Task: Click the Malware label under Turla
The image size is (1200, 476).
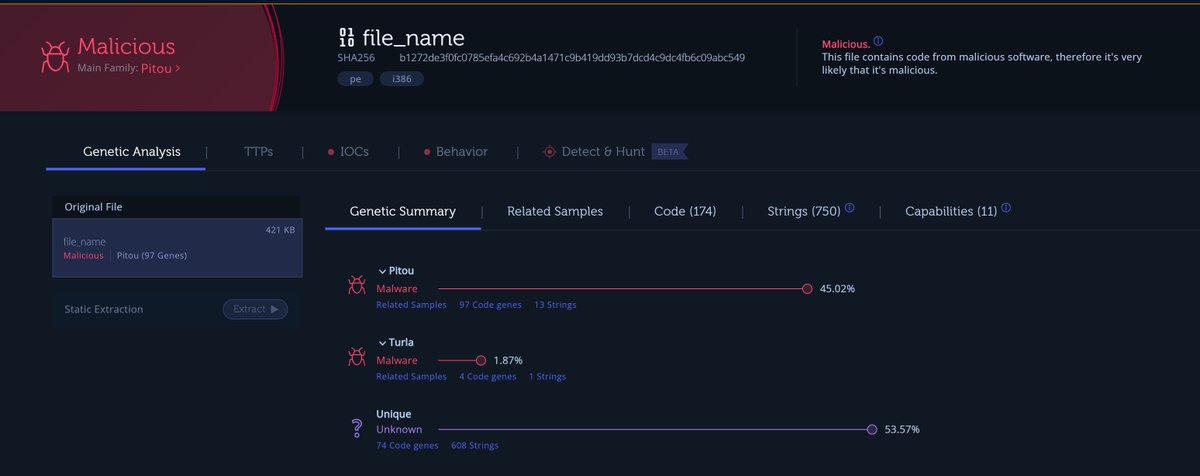Action: click(397, 360)
